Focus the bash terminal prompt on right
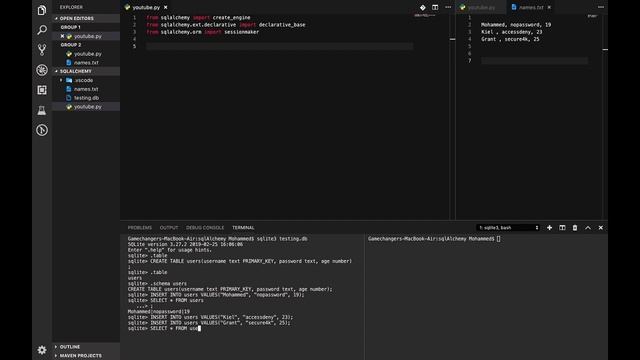 point(434,239)
